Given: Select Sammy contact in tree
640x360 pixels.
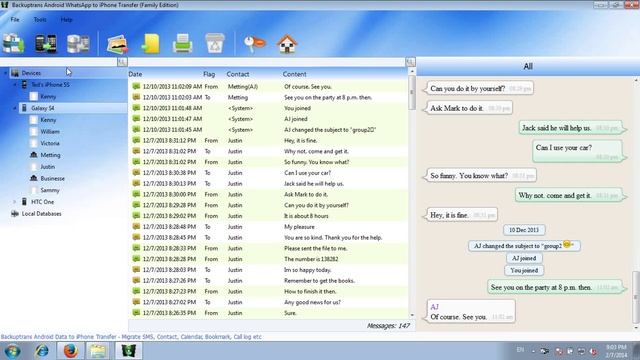Looking at the screenshot, I should pos(50,190).
